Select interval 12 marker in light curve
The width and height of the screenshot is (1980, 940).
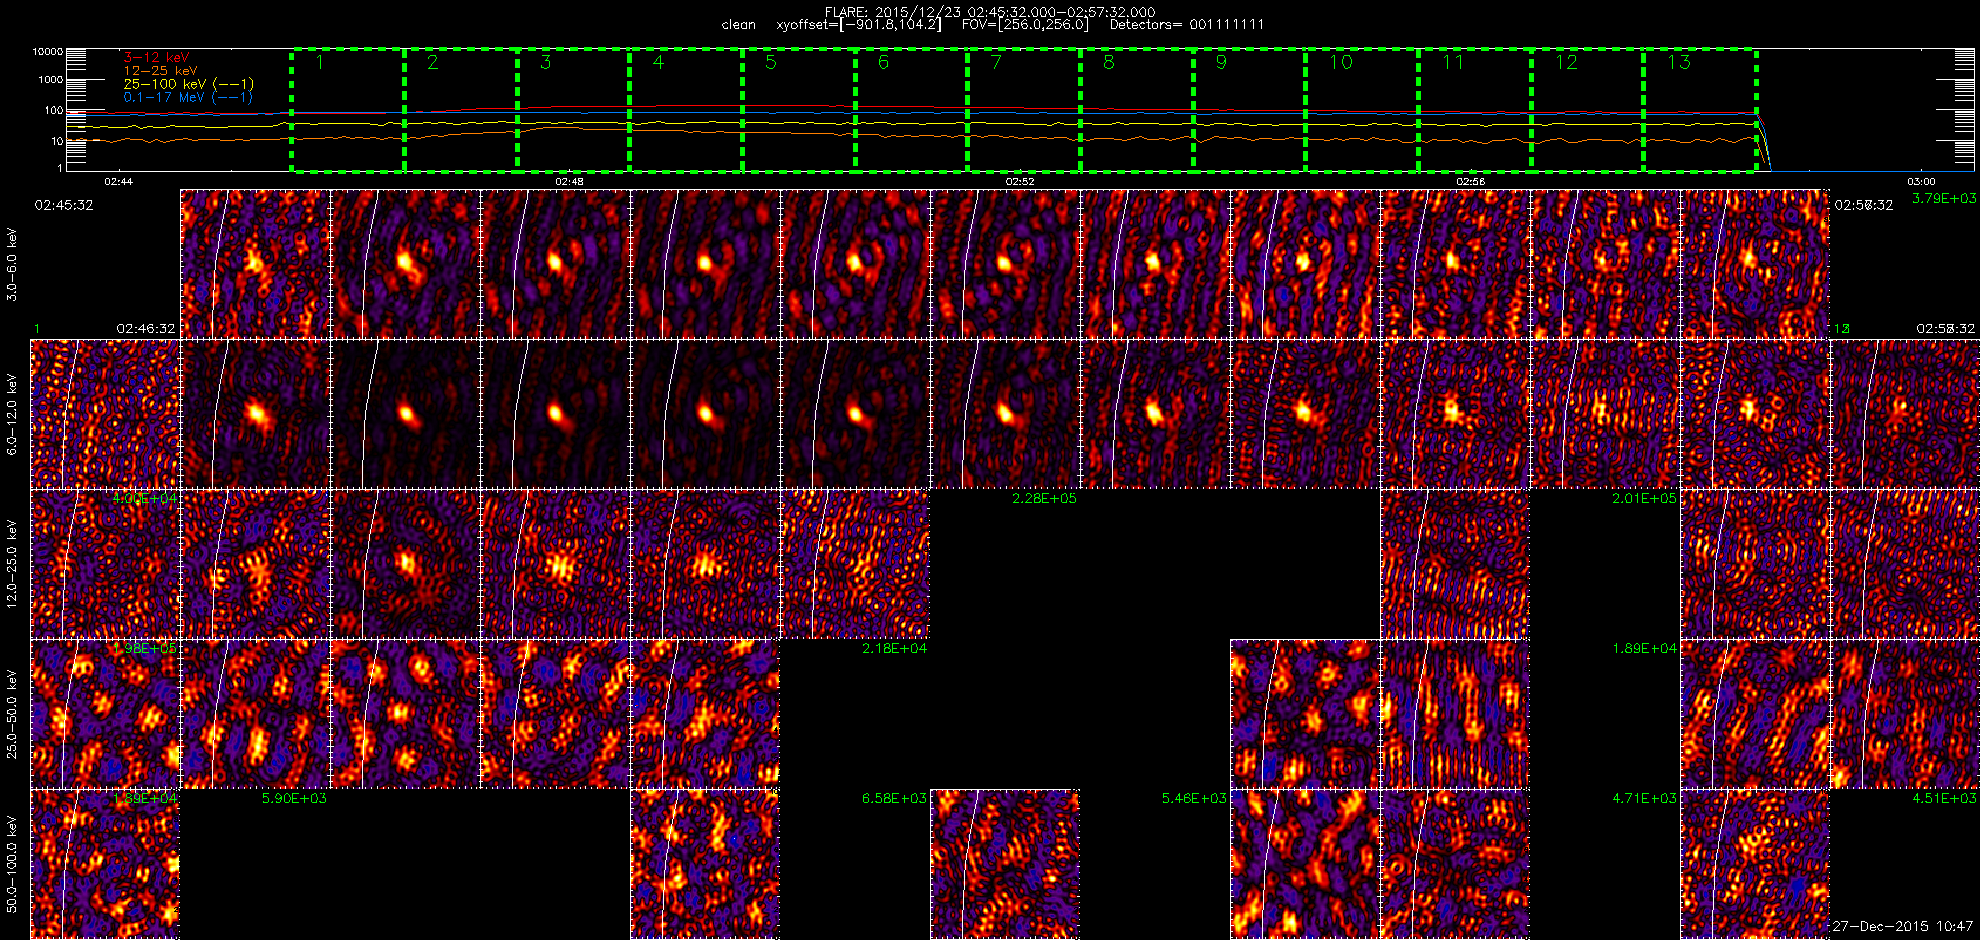(x=1566, y=62)
